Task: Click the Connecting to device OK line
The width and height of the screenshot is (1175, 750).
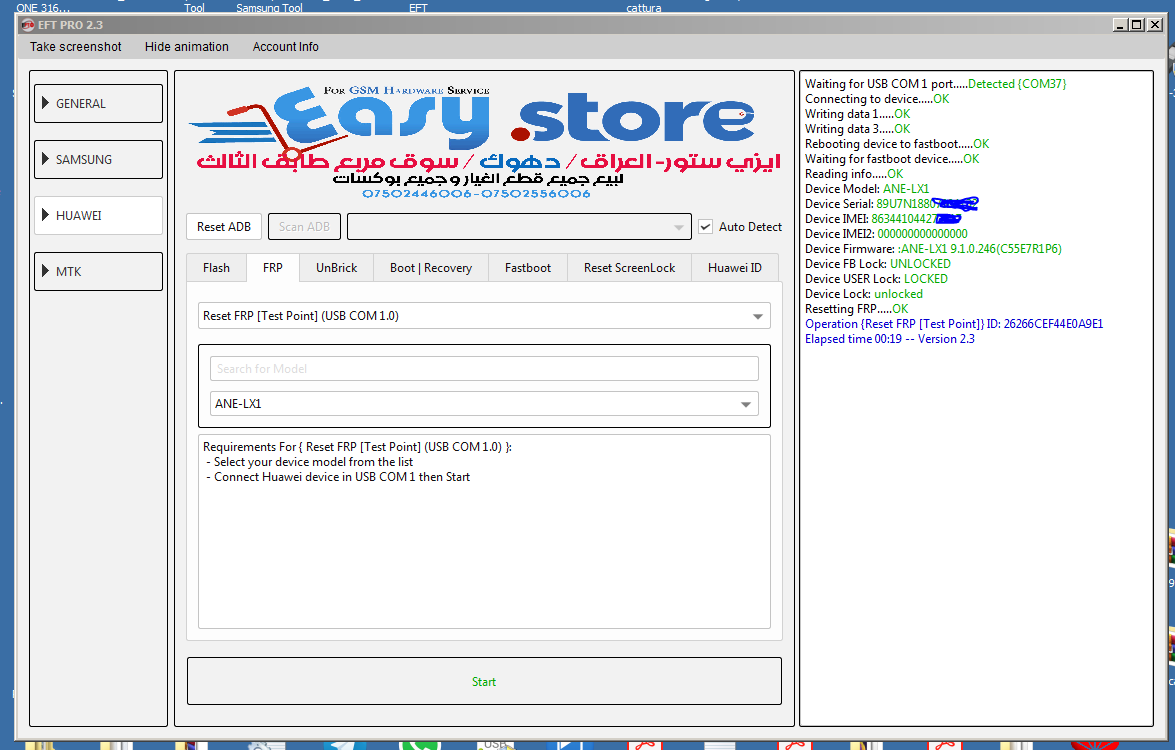Action: point(877,99)
